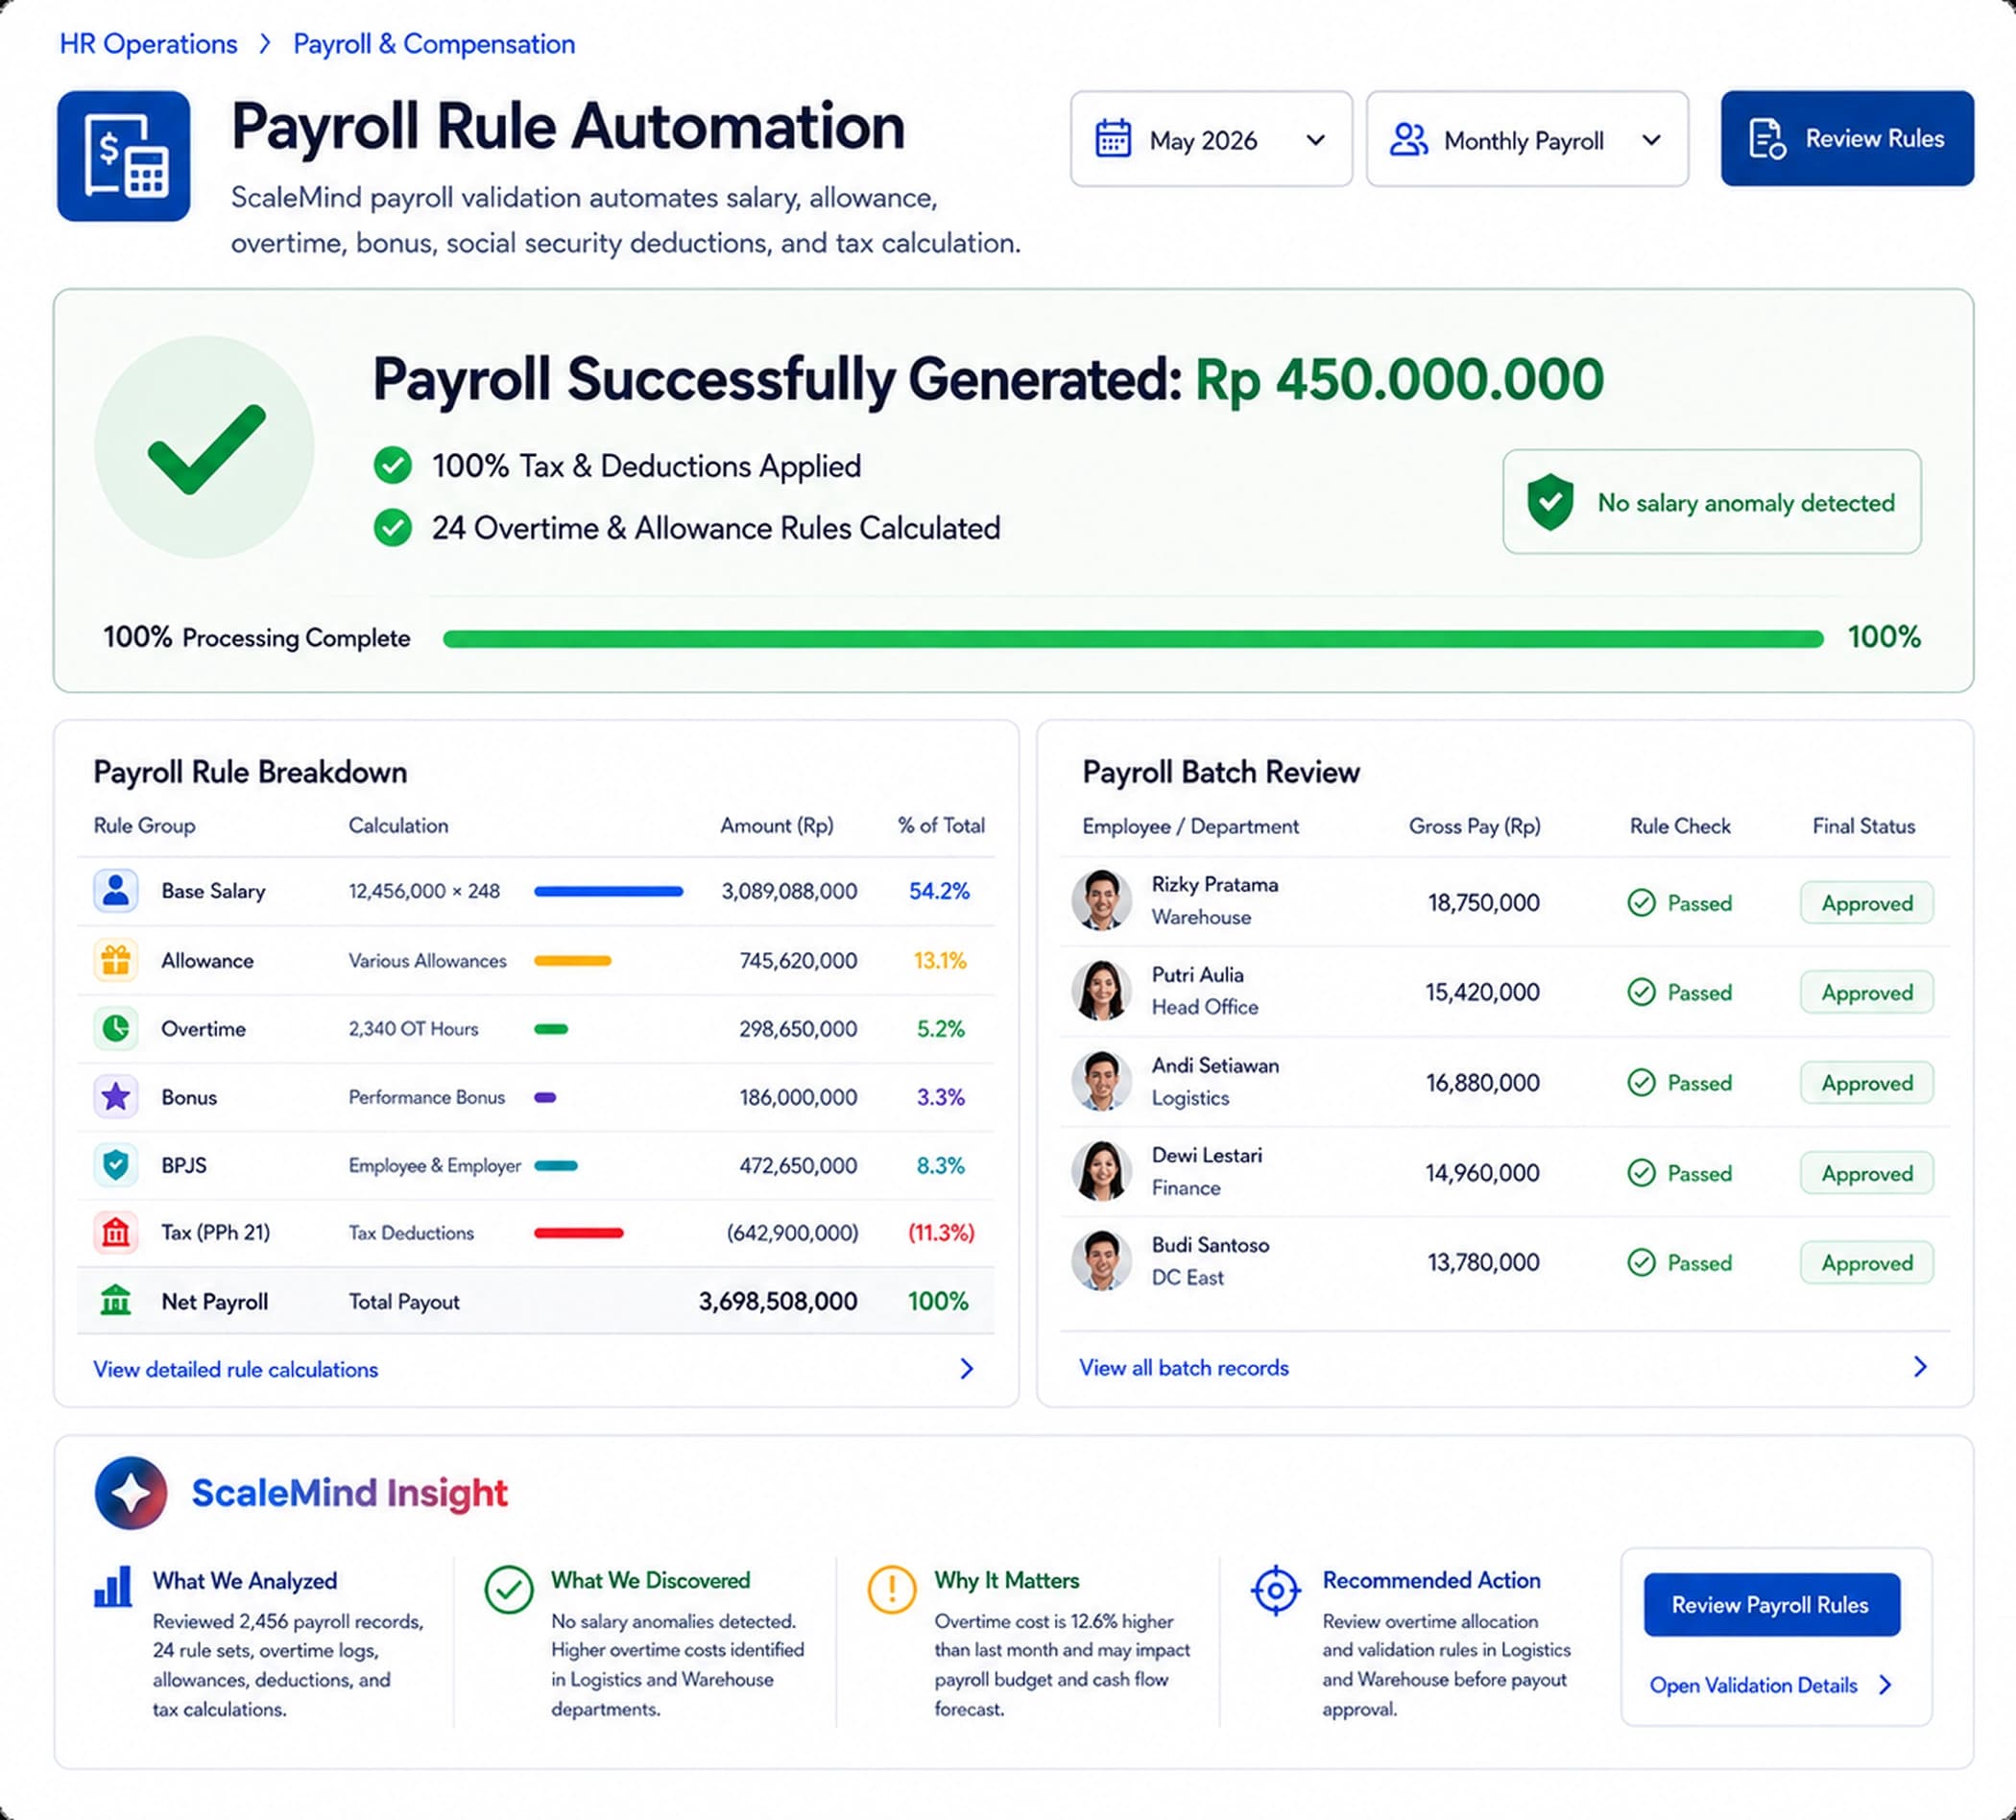The image size is (2016, 1820).
Task: Click the check icon beside Tax & Deductions Applied
Action: point(392,465)
